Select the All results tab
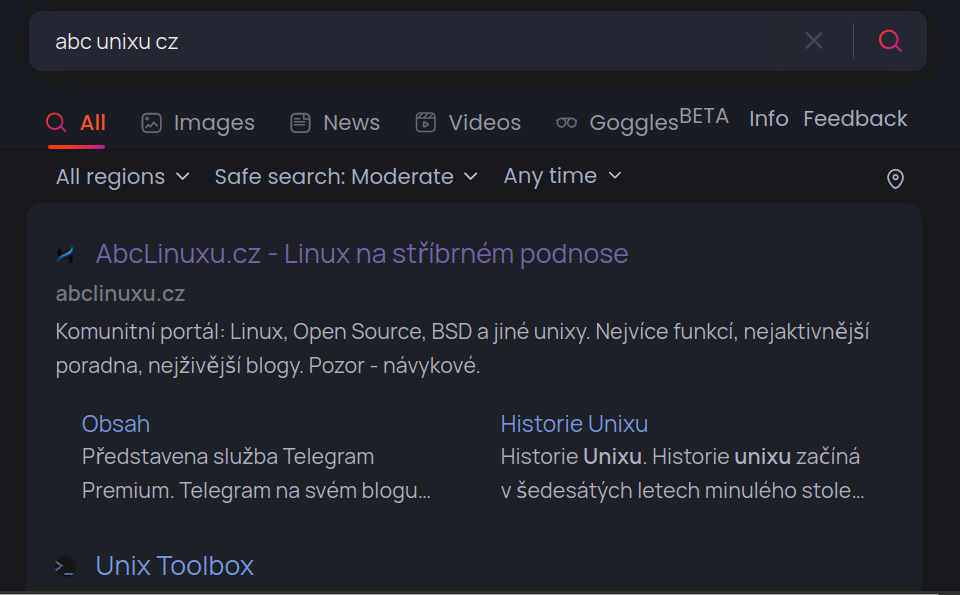 77,122
